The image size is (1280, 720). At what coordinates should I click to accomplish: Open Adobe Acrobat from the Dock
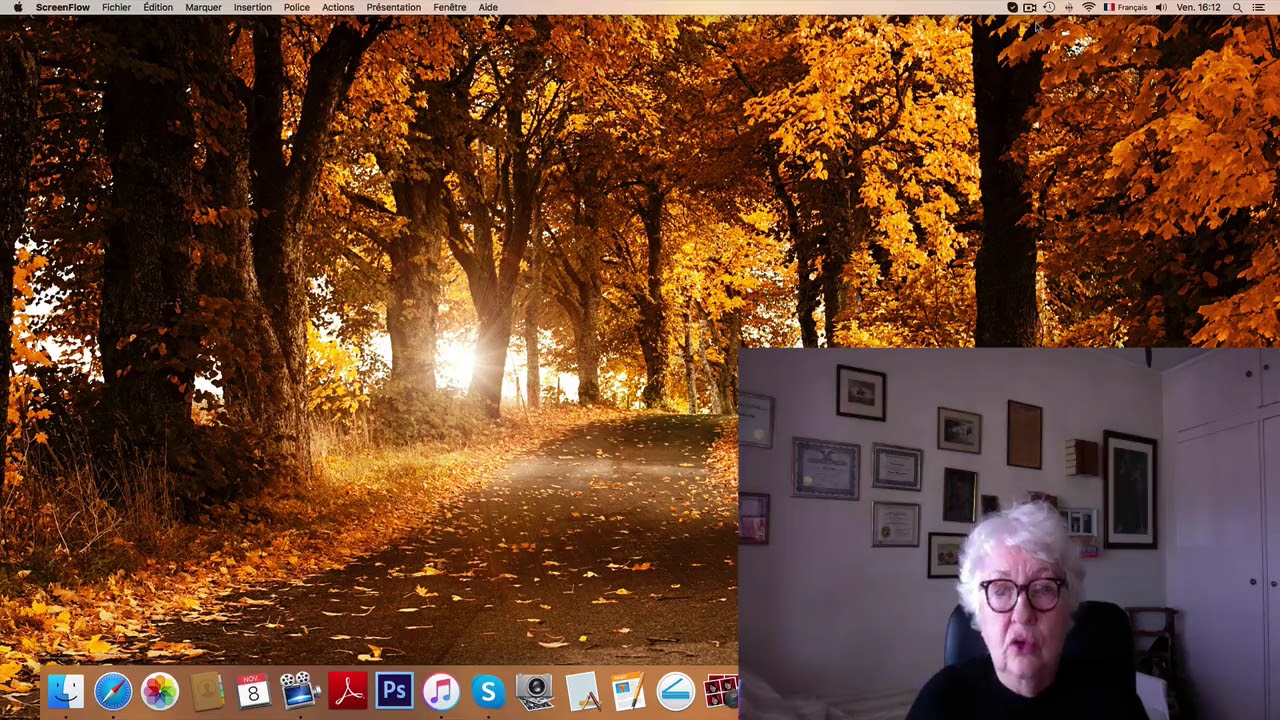[x=348, y=691]
